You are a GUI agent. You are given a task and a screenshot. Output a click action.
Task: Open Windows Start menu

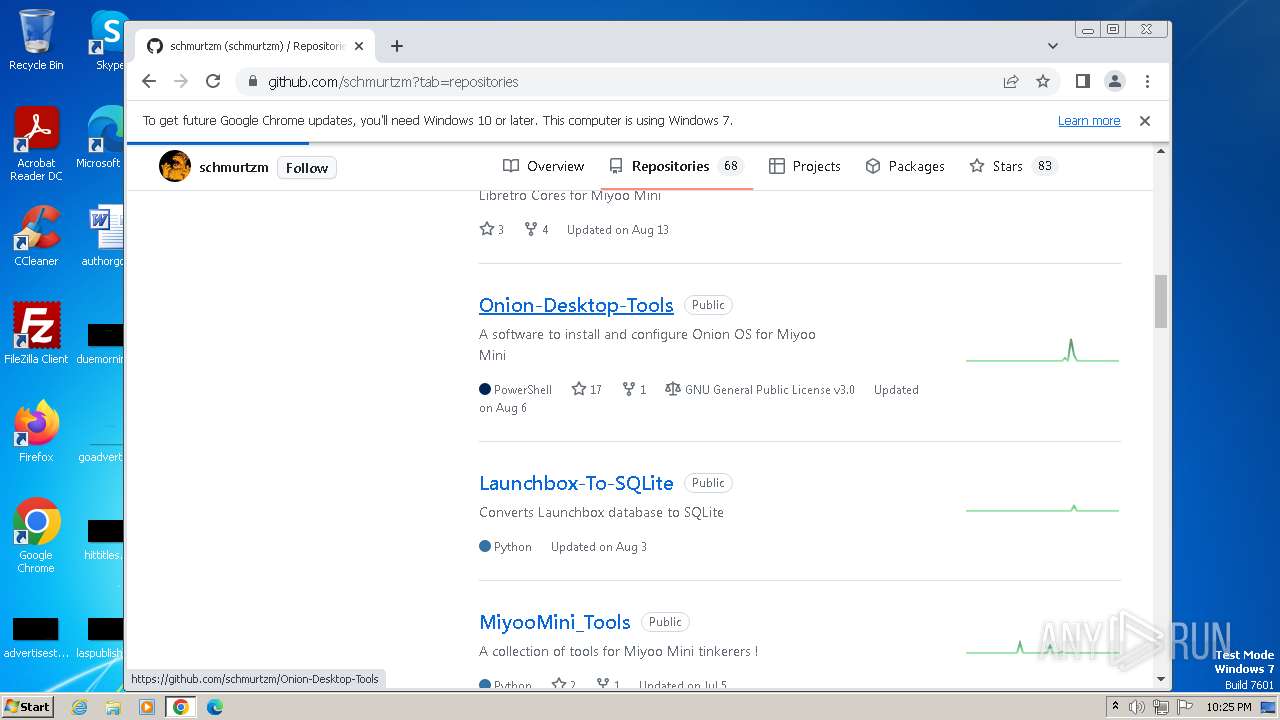pos(27,706)
